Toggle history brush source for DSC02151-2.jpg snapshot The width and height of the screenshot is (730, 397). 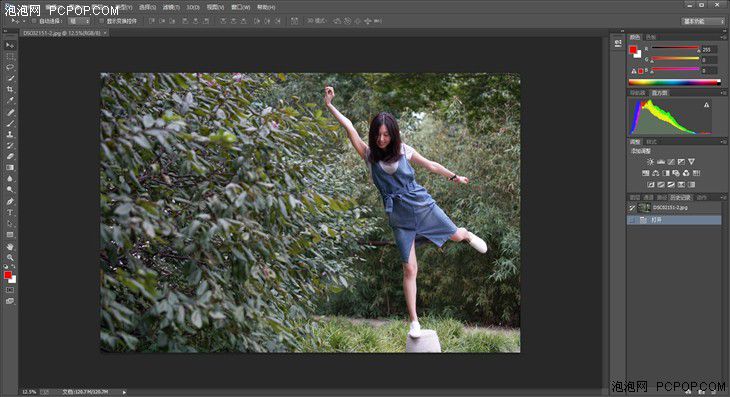(632, 208)
